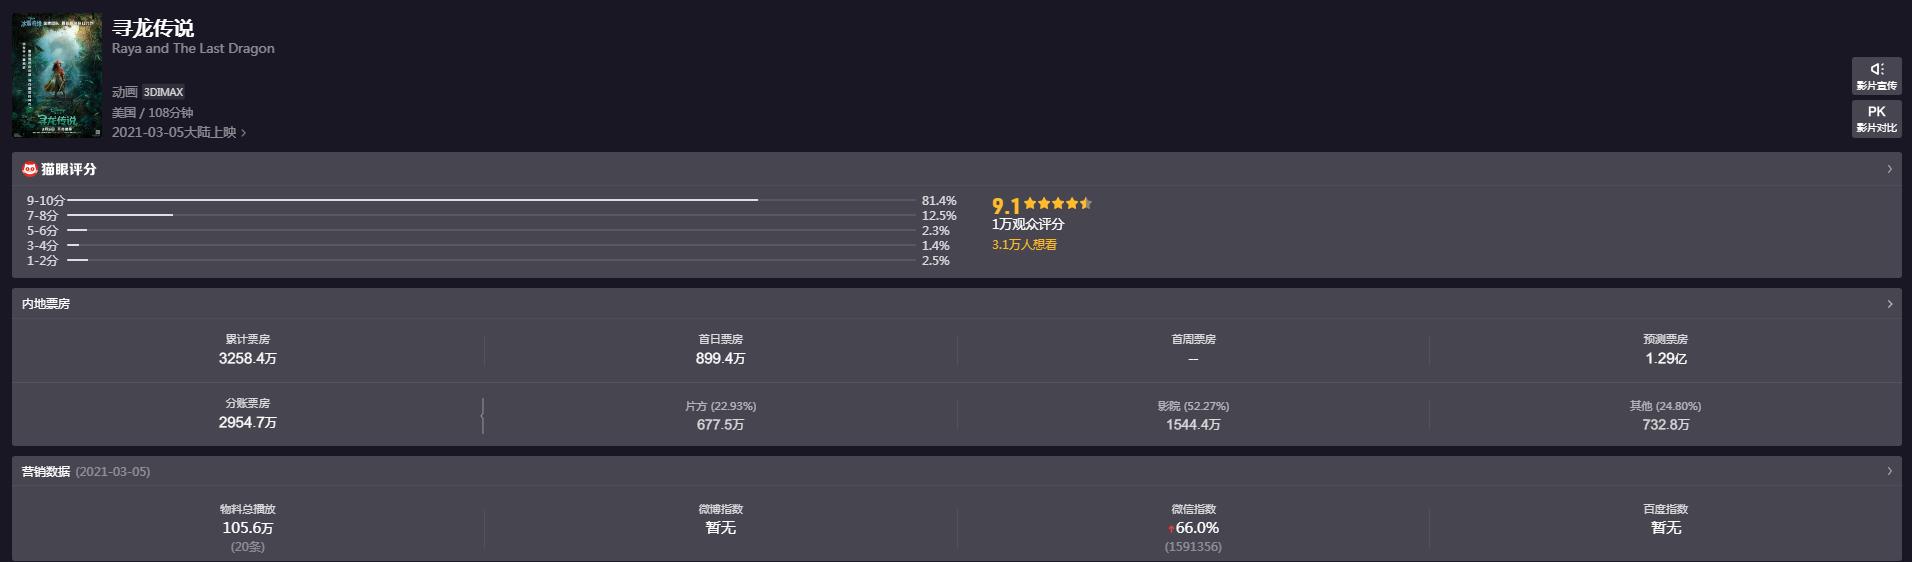This screenshot has height=562, width=1912.
Task: Click the 物料总播放 105.6万 figure
Action: [248, 528]
